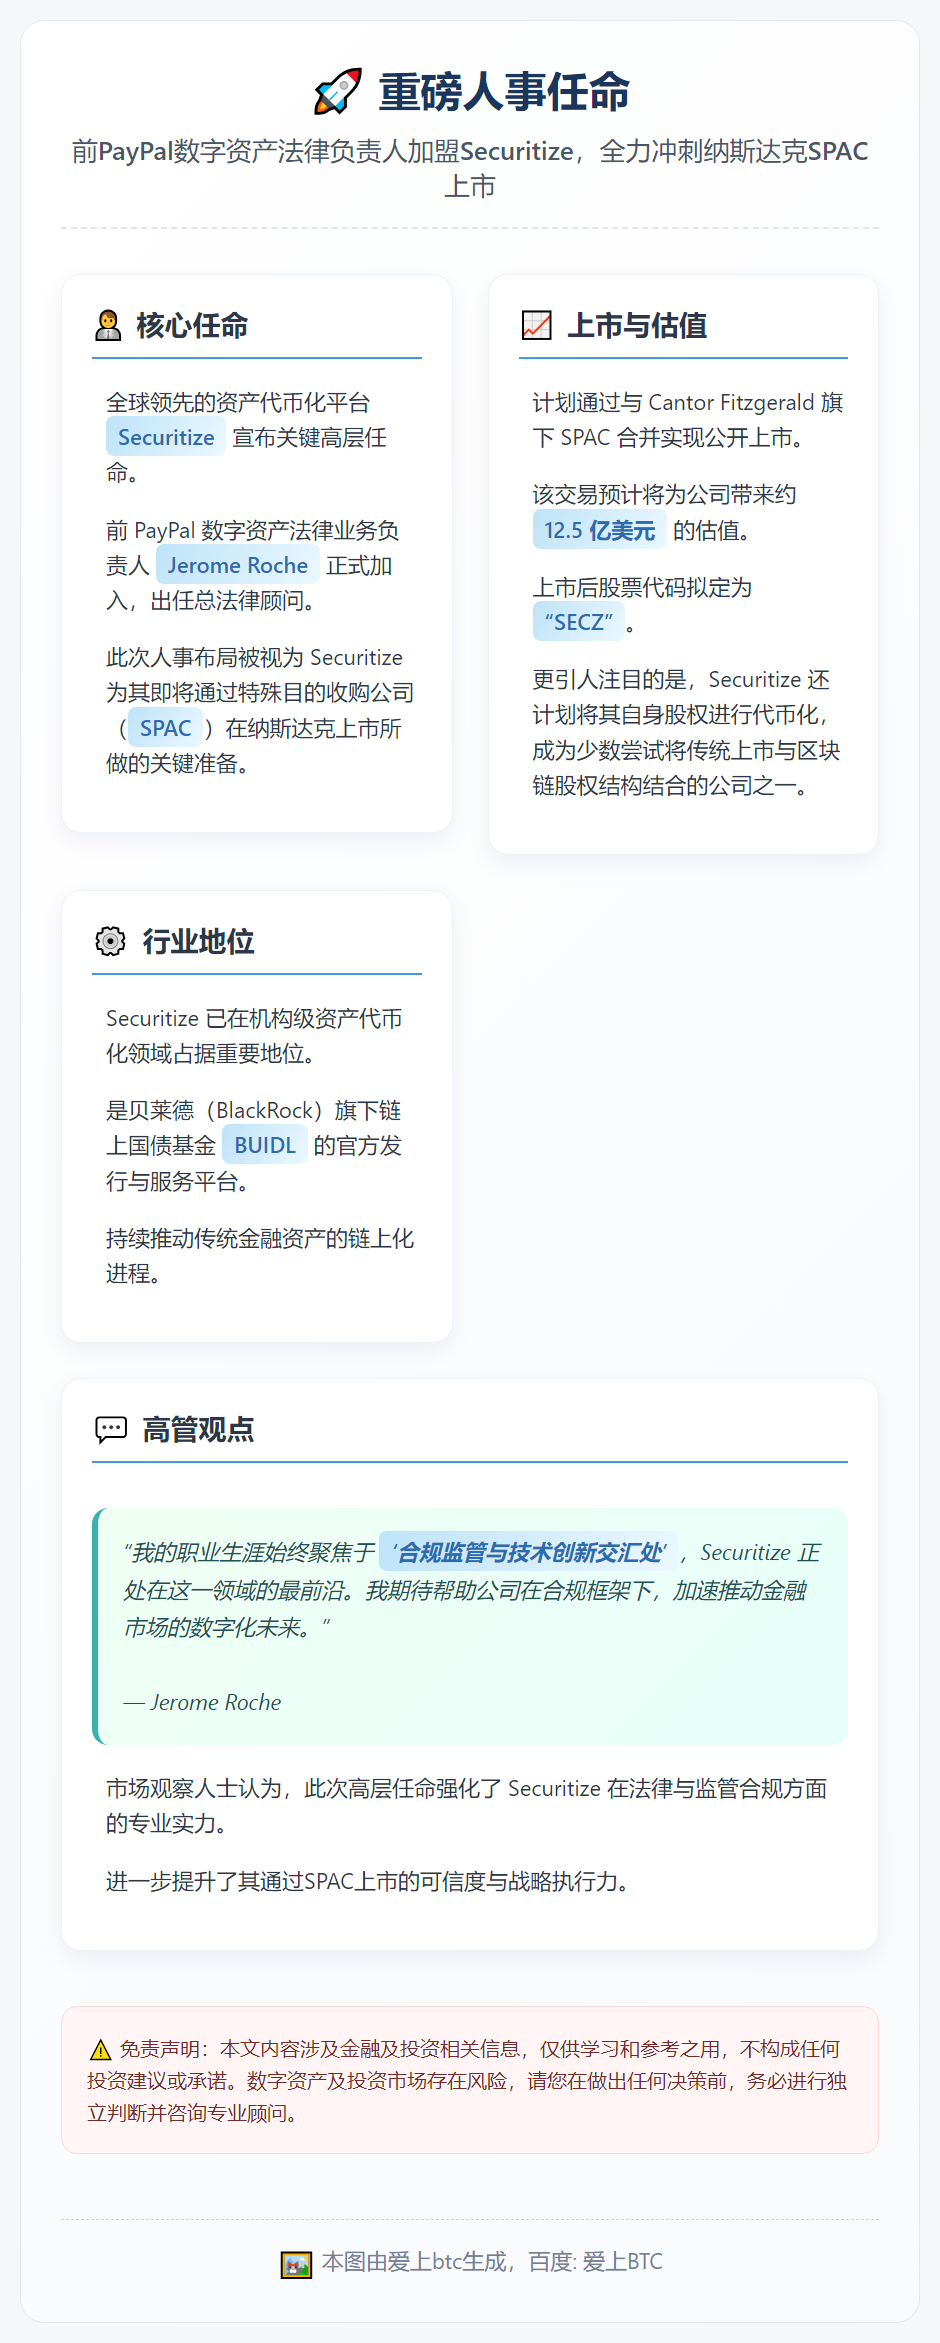Click the 核心任命 section heading
This screenshot has width=940, height=2343.
(192, 325)
